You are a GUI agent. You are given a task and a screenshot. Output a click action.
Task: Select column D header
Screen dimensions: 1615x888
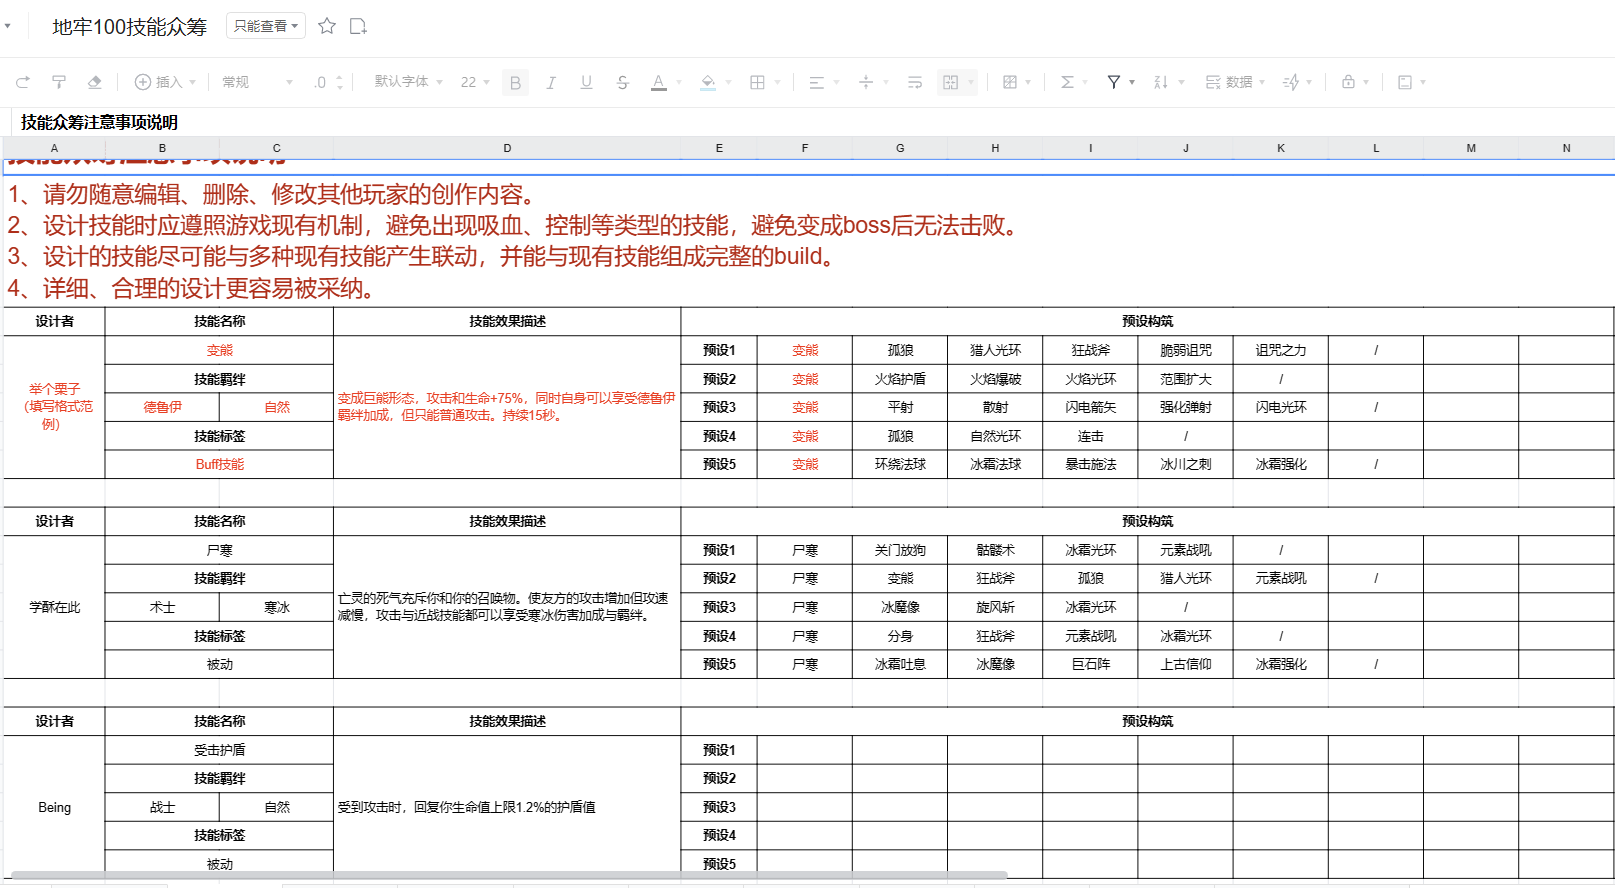[x=507, y=148]
